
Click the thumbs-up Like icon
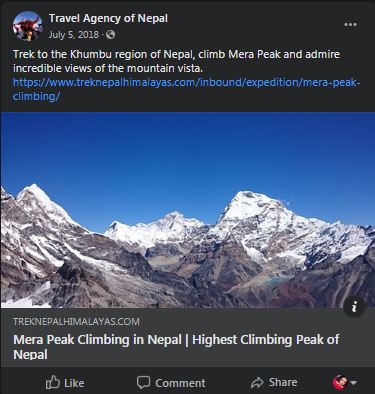pyautogui.click(x=53, y=382)
